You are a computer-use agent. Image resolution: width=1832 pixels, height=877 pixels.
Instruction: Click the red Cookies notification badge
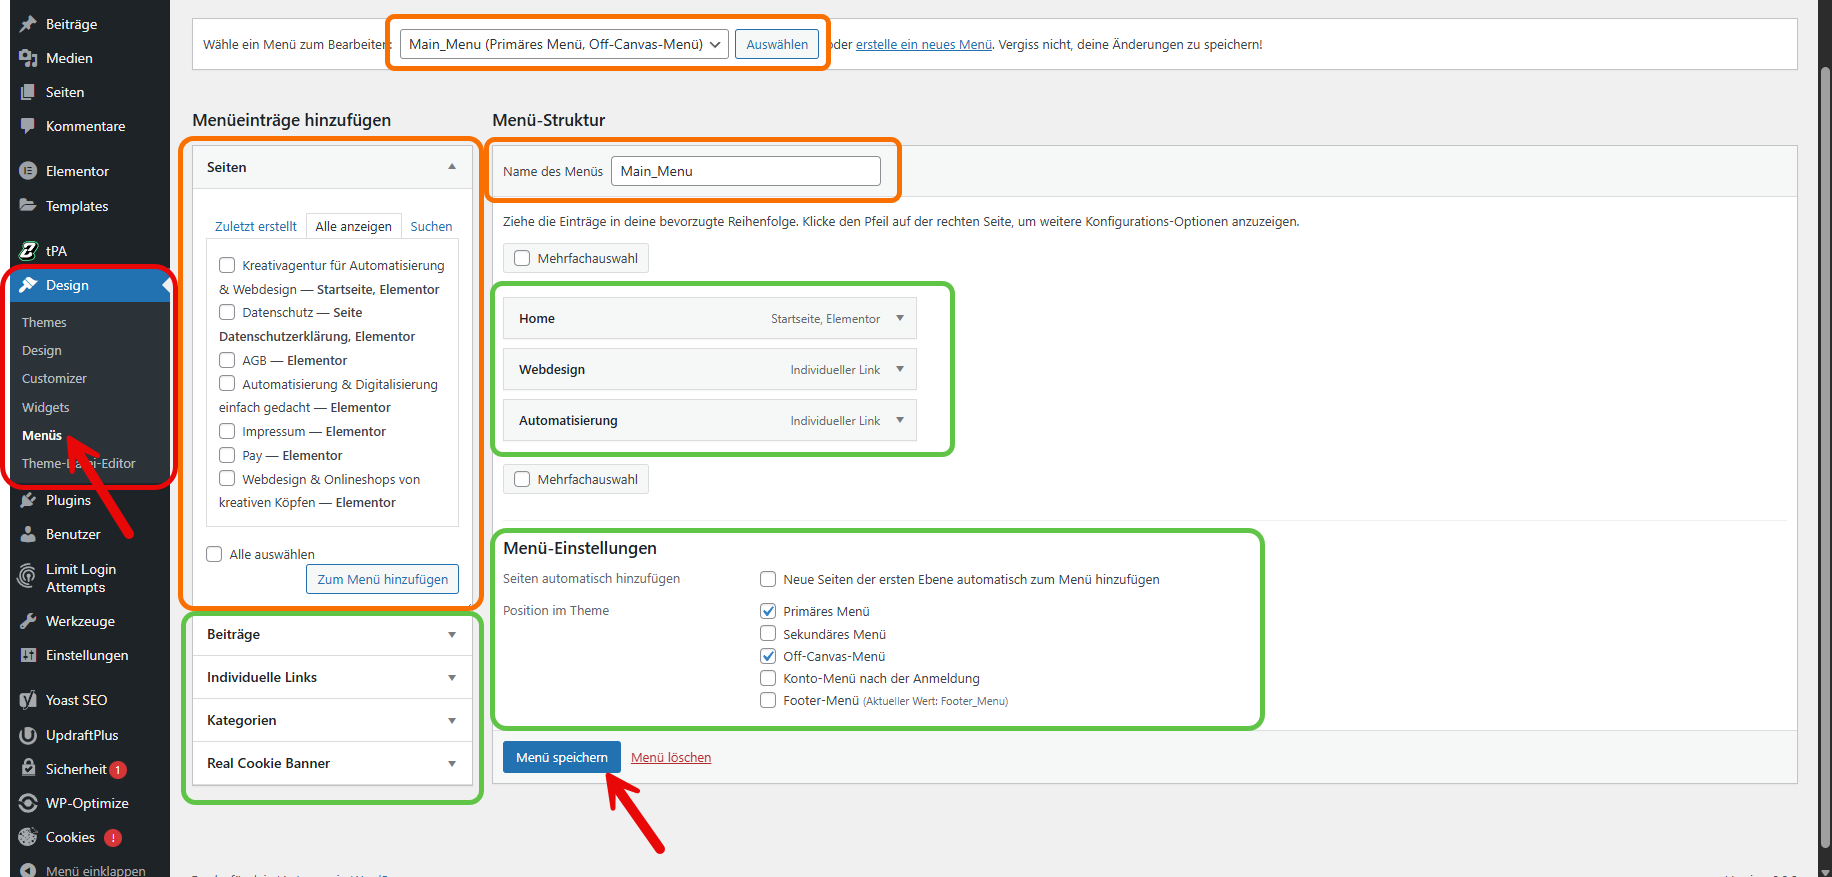click(x=113, y=838)
